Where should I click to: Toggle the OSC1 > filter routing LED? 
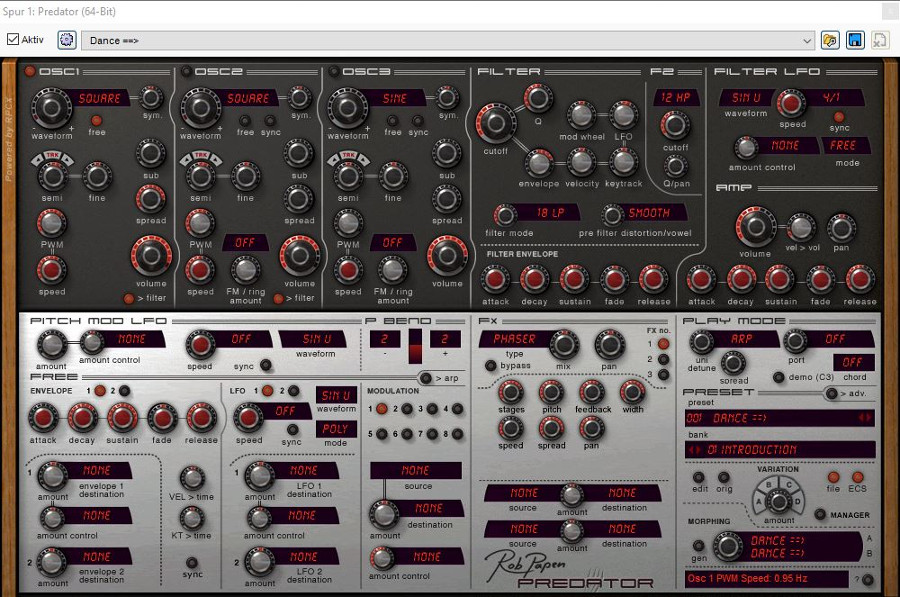129,298
